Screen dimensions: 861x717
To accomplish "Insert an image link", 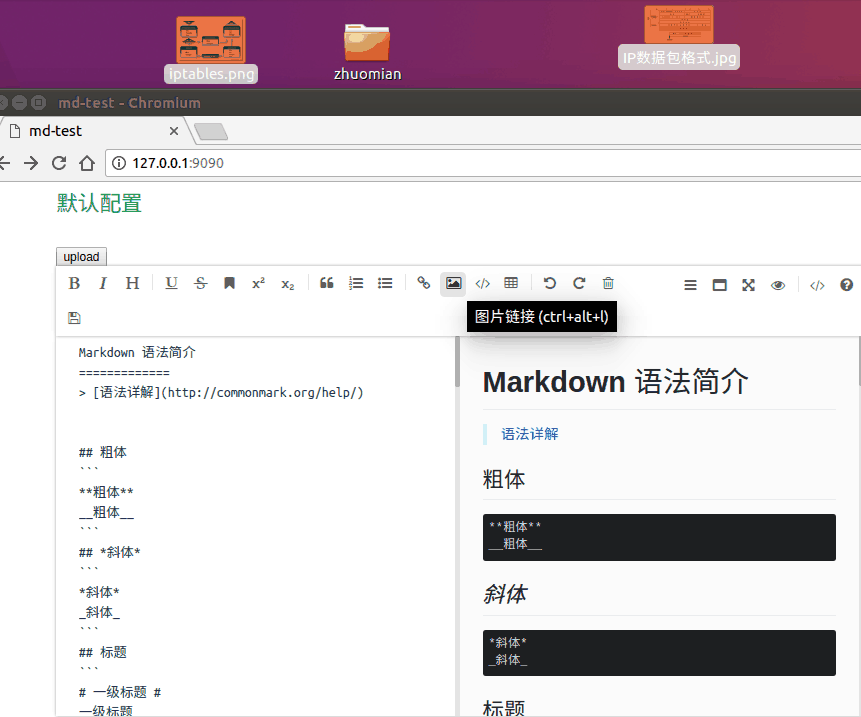I will (453, 283).
